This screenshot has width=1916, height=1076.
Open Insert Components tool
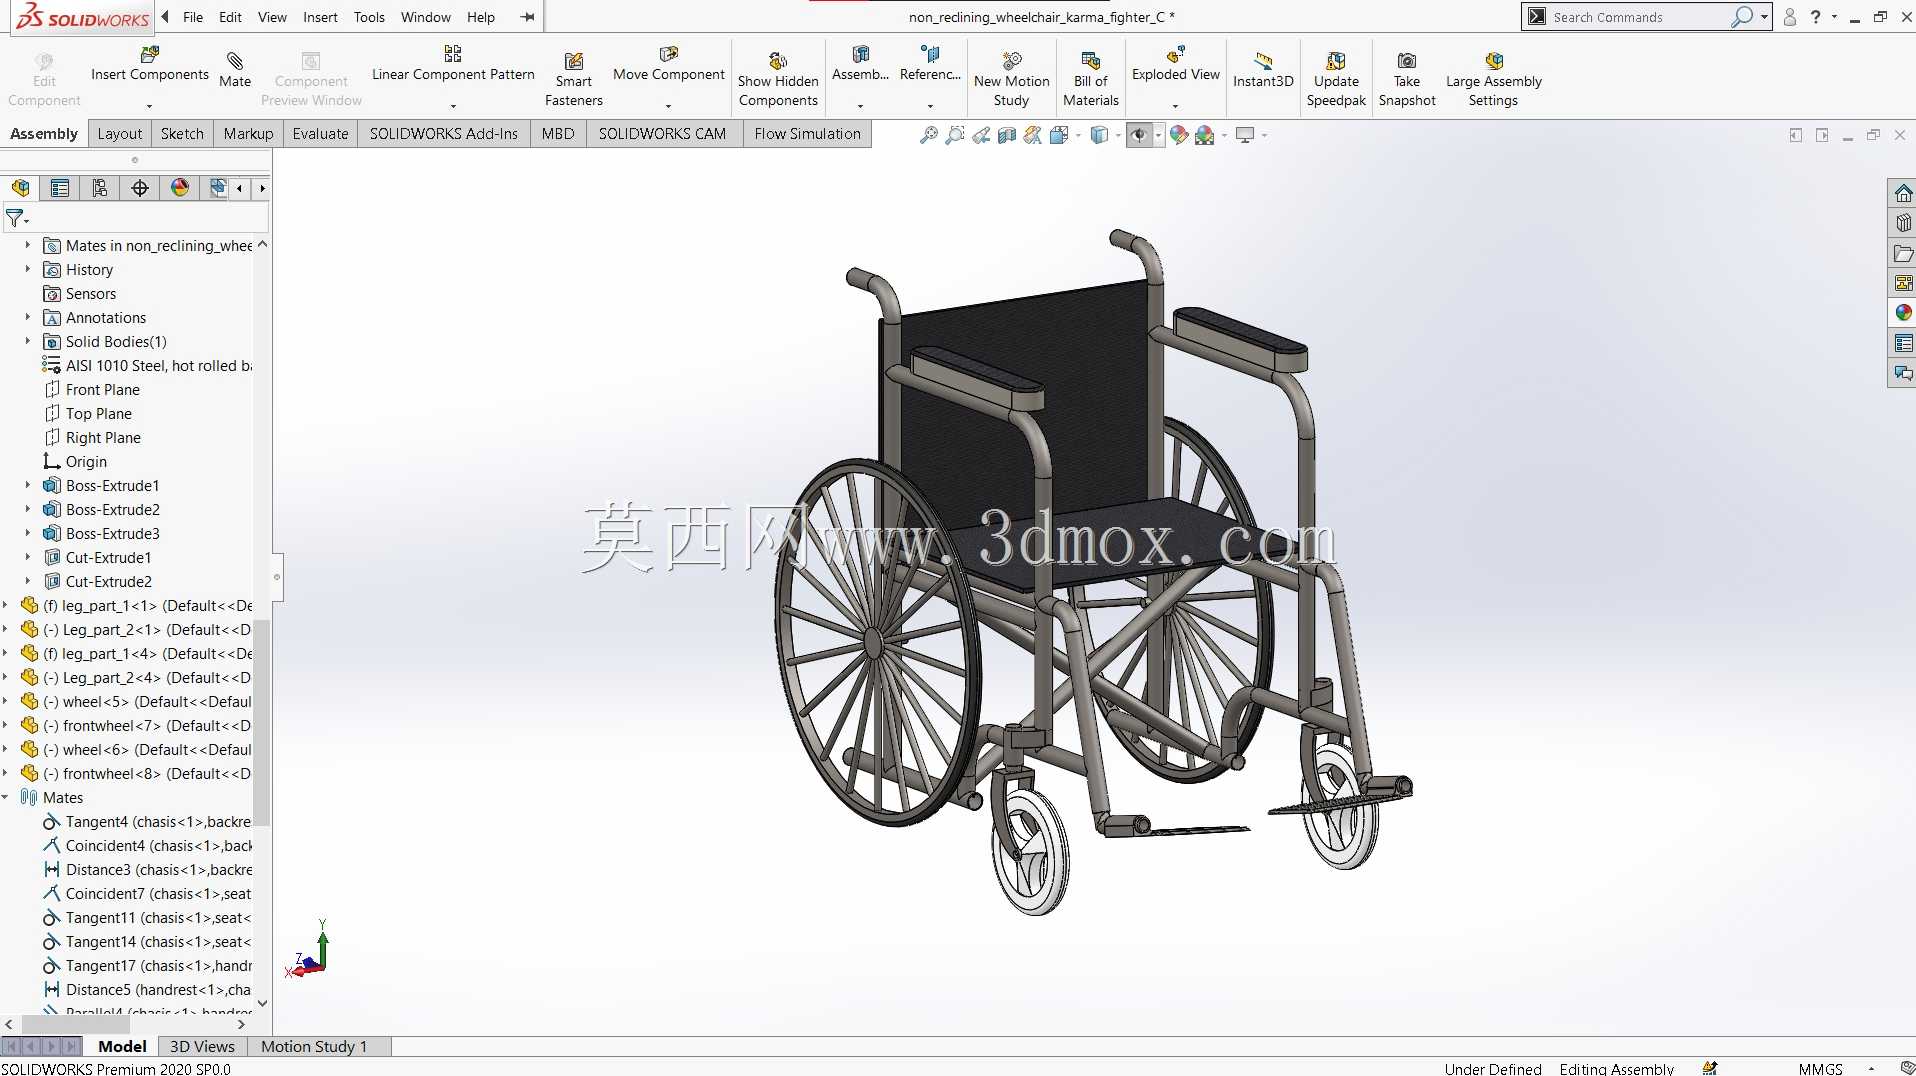tap(150, 64)
